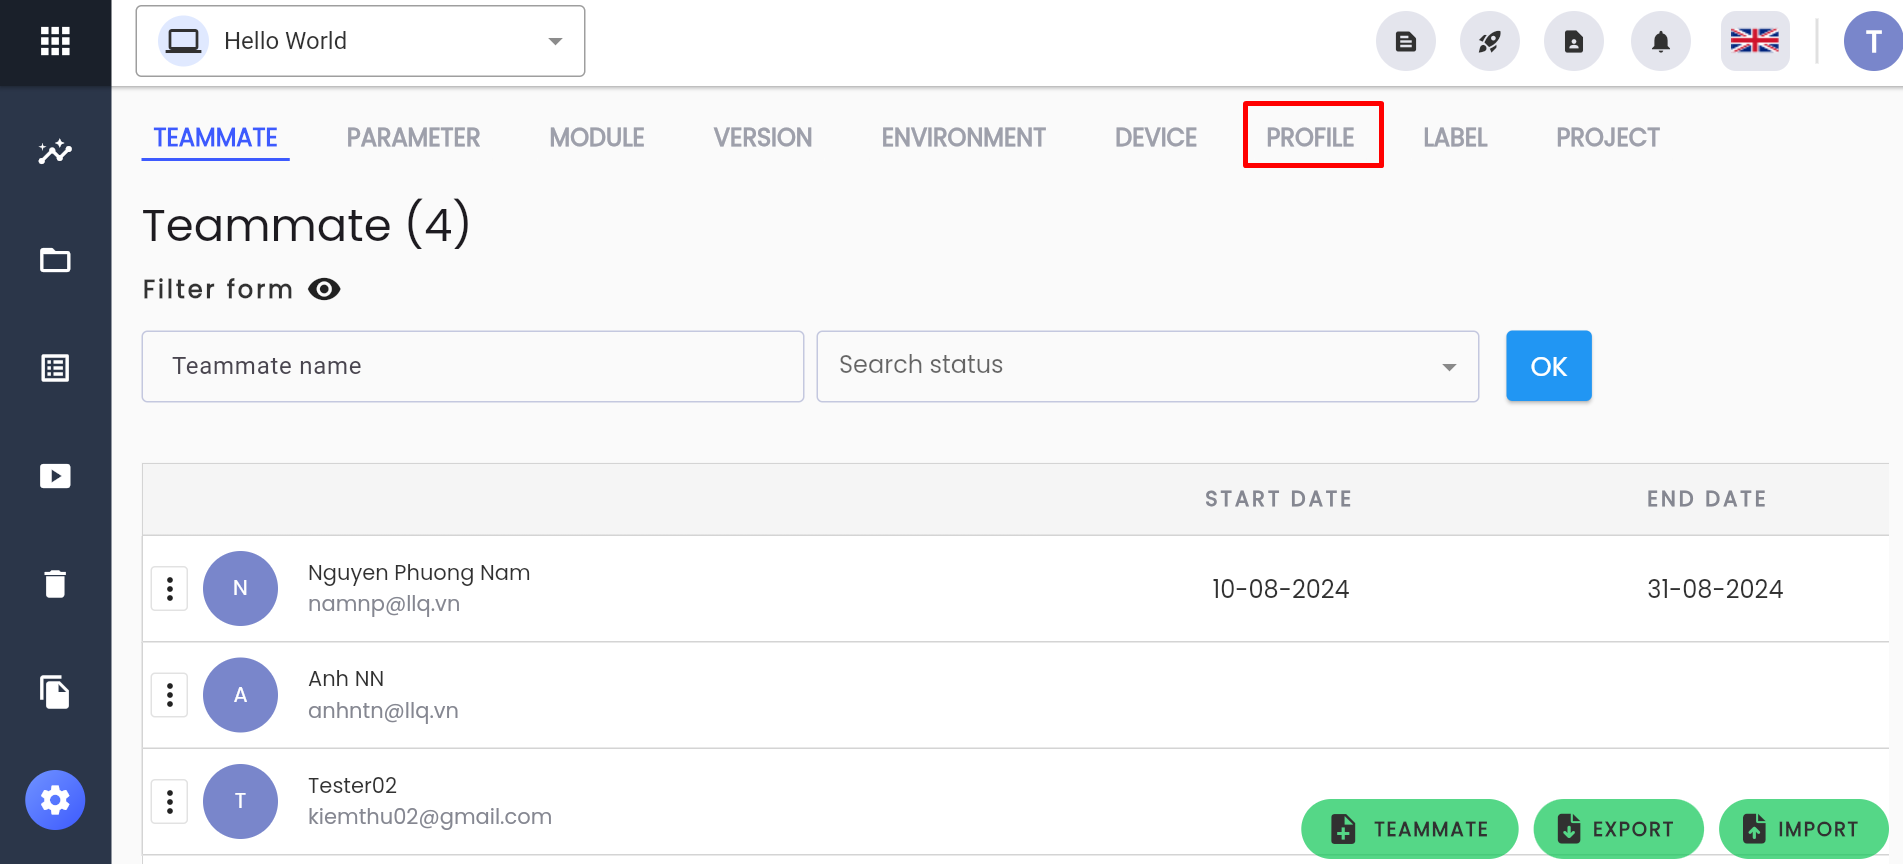
Task: Toggle filter form visibility eye icon
Action: click(x=324, y=289)
